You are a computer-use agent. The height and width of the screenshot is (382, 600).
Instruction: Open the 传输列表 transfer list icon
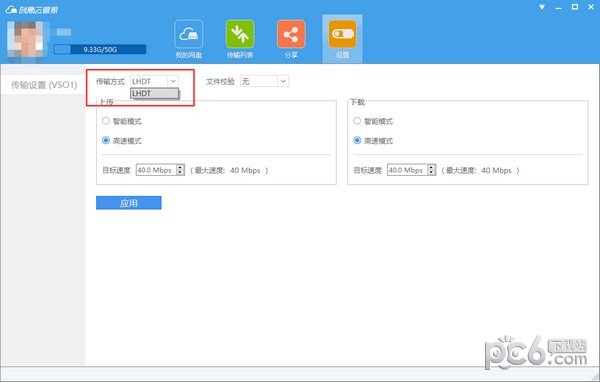tap(240, 34)
